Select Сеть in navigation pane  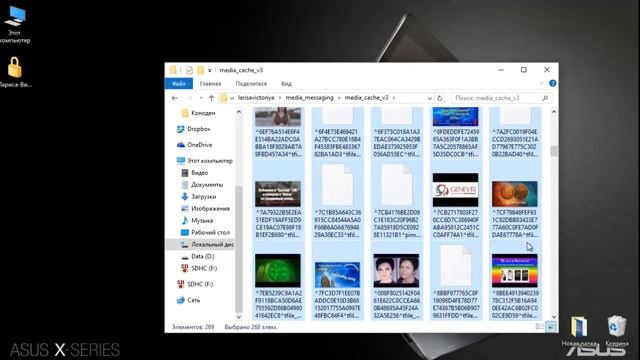click(x=189, y=300)
